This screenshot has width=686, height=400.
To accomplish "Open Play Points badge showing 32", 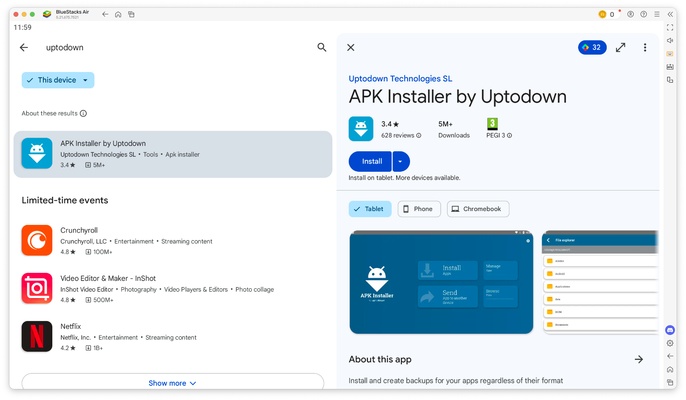I will point(592,47).
